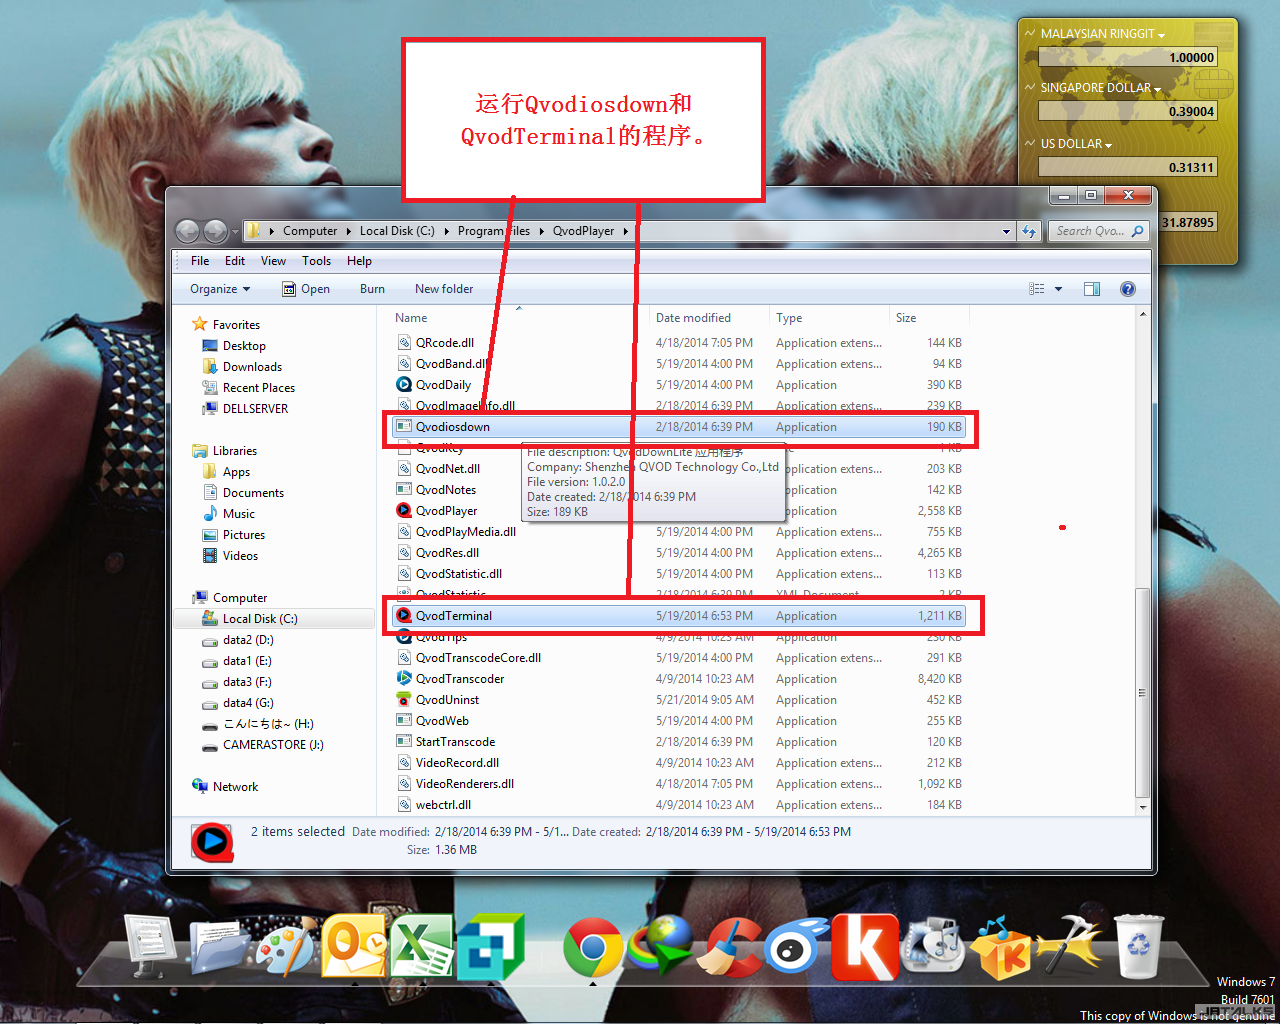This screenshot has width=1280, height=1024.
Task: Expand the Organize dropdown menu
Action: pyautogui.click(x=220, y=289)
